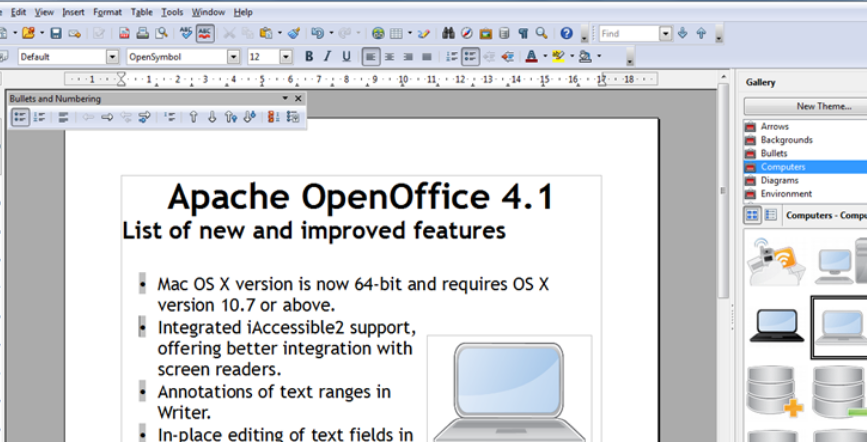Screen dimensions: 867x442
Task: Open OpenOffice Help question-mark icon
Action: [x=566, y=34]
